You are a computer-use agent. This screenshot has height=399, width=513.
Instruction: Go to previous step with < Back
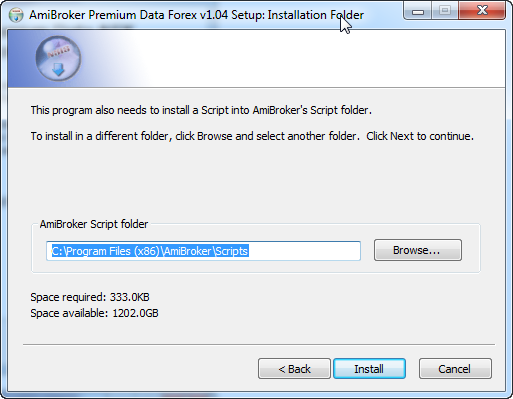[x=294, y=369]
